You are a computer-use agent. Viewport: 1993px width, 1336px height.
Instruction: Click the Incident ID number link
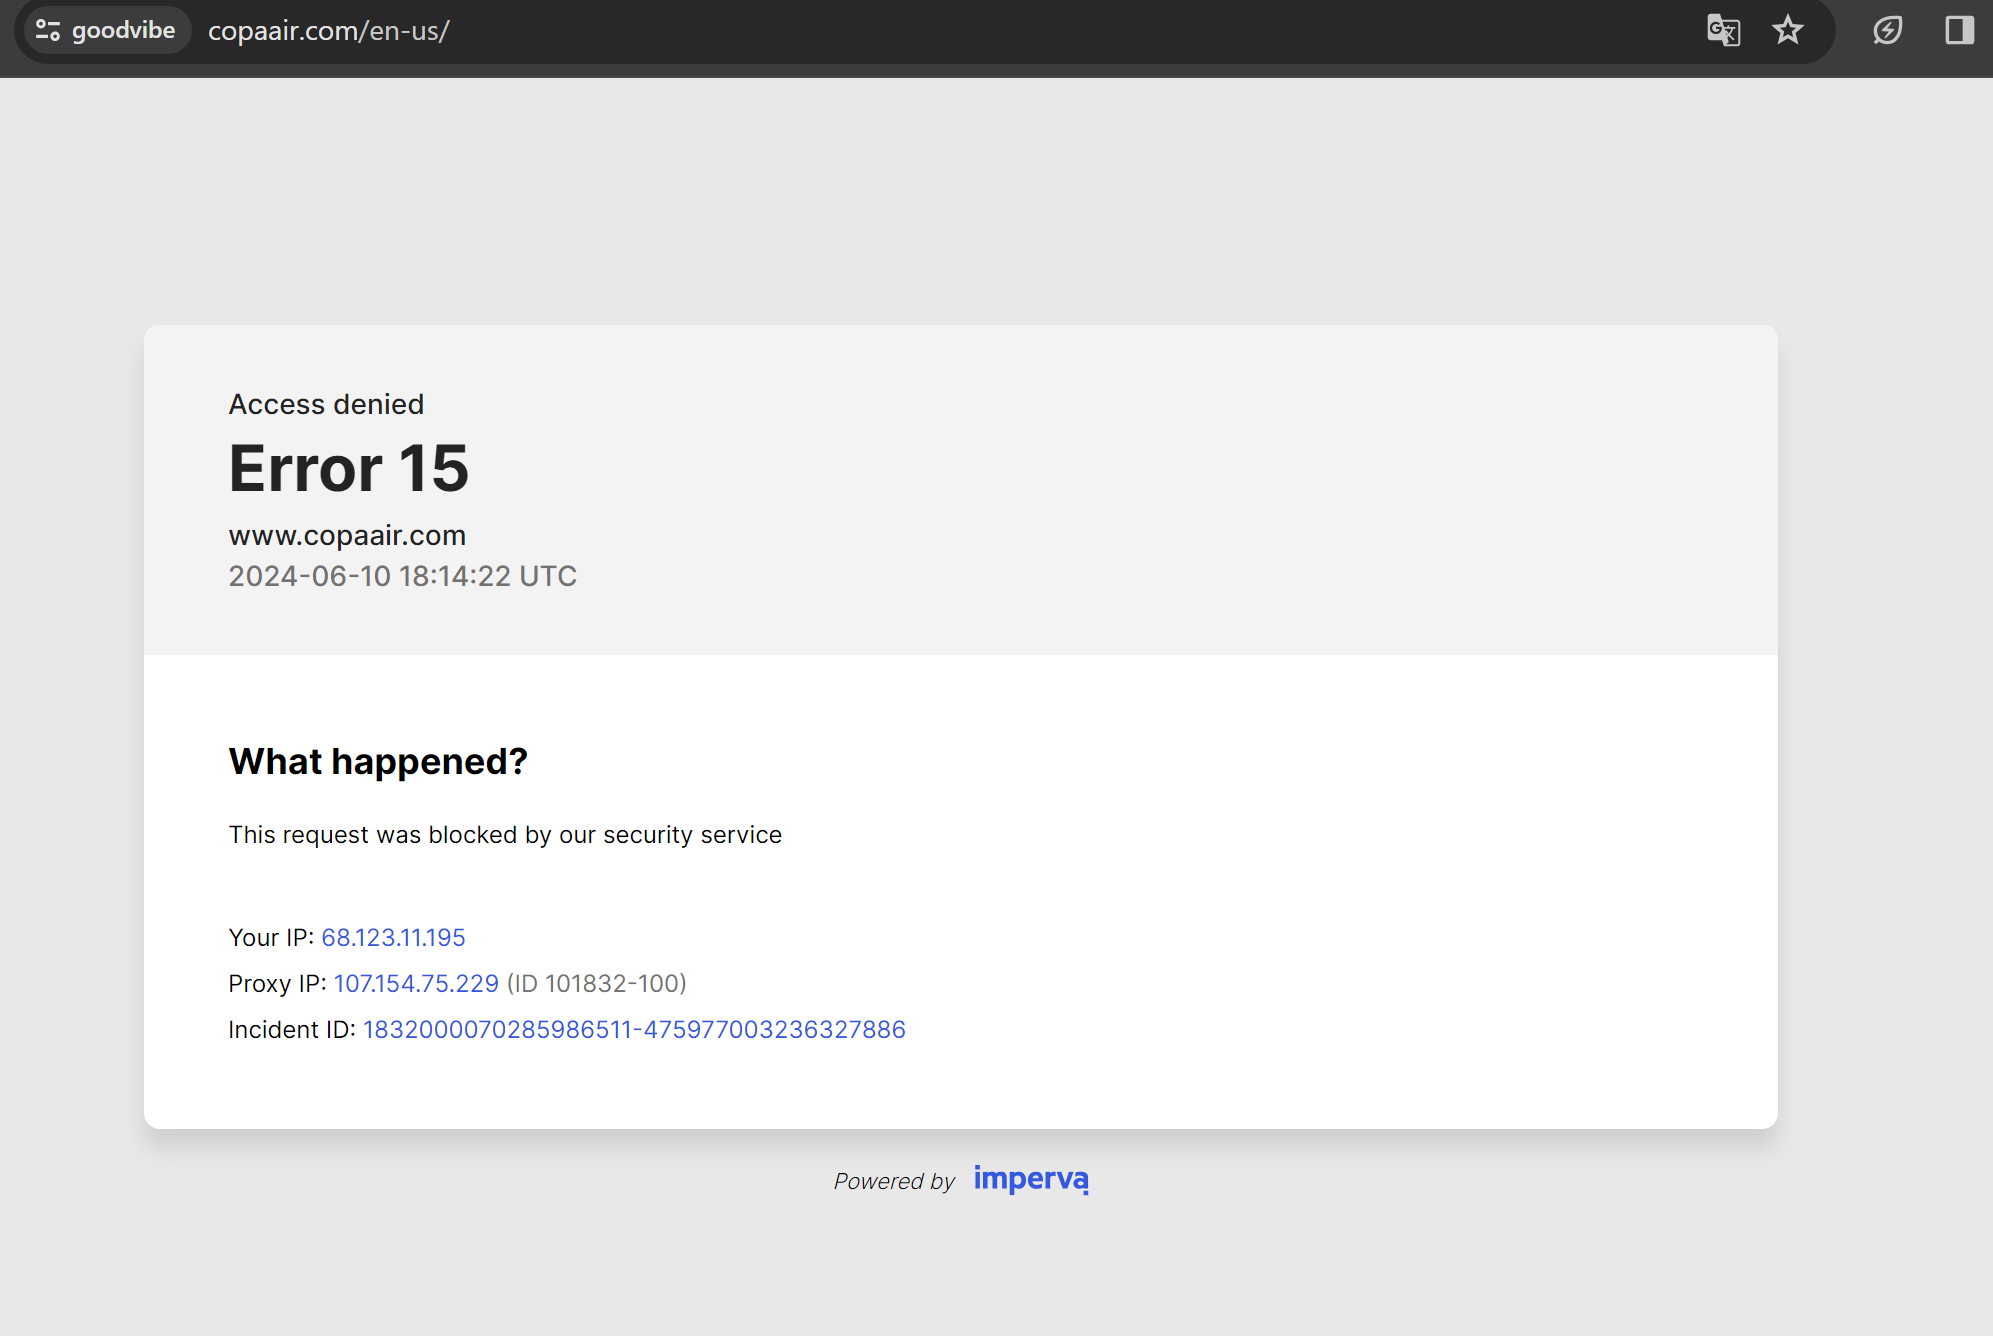(x=634, y=1029)
